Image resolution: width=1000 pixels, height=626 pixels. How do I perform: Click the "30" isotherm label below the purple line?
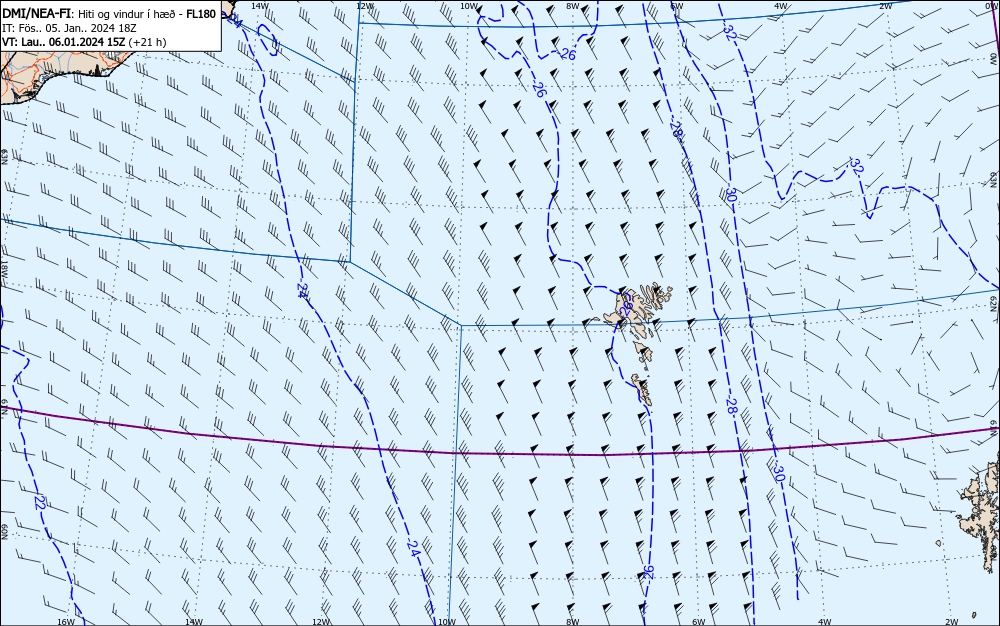coord(777,473)
